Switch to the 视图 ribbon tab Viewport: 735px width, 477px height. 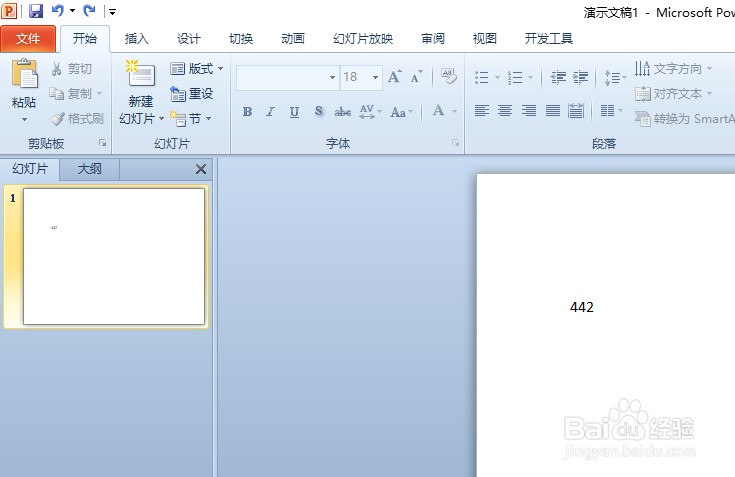tap(484, 38)
